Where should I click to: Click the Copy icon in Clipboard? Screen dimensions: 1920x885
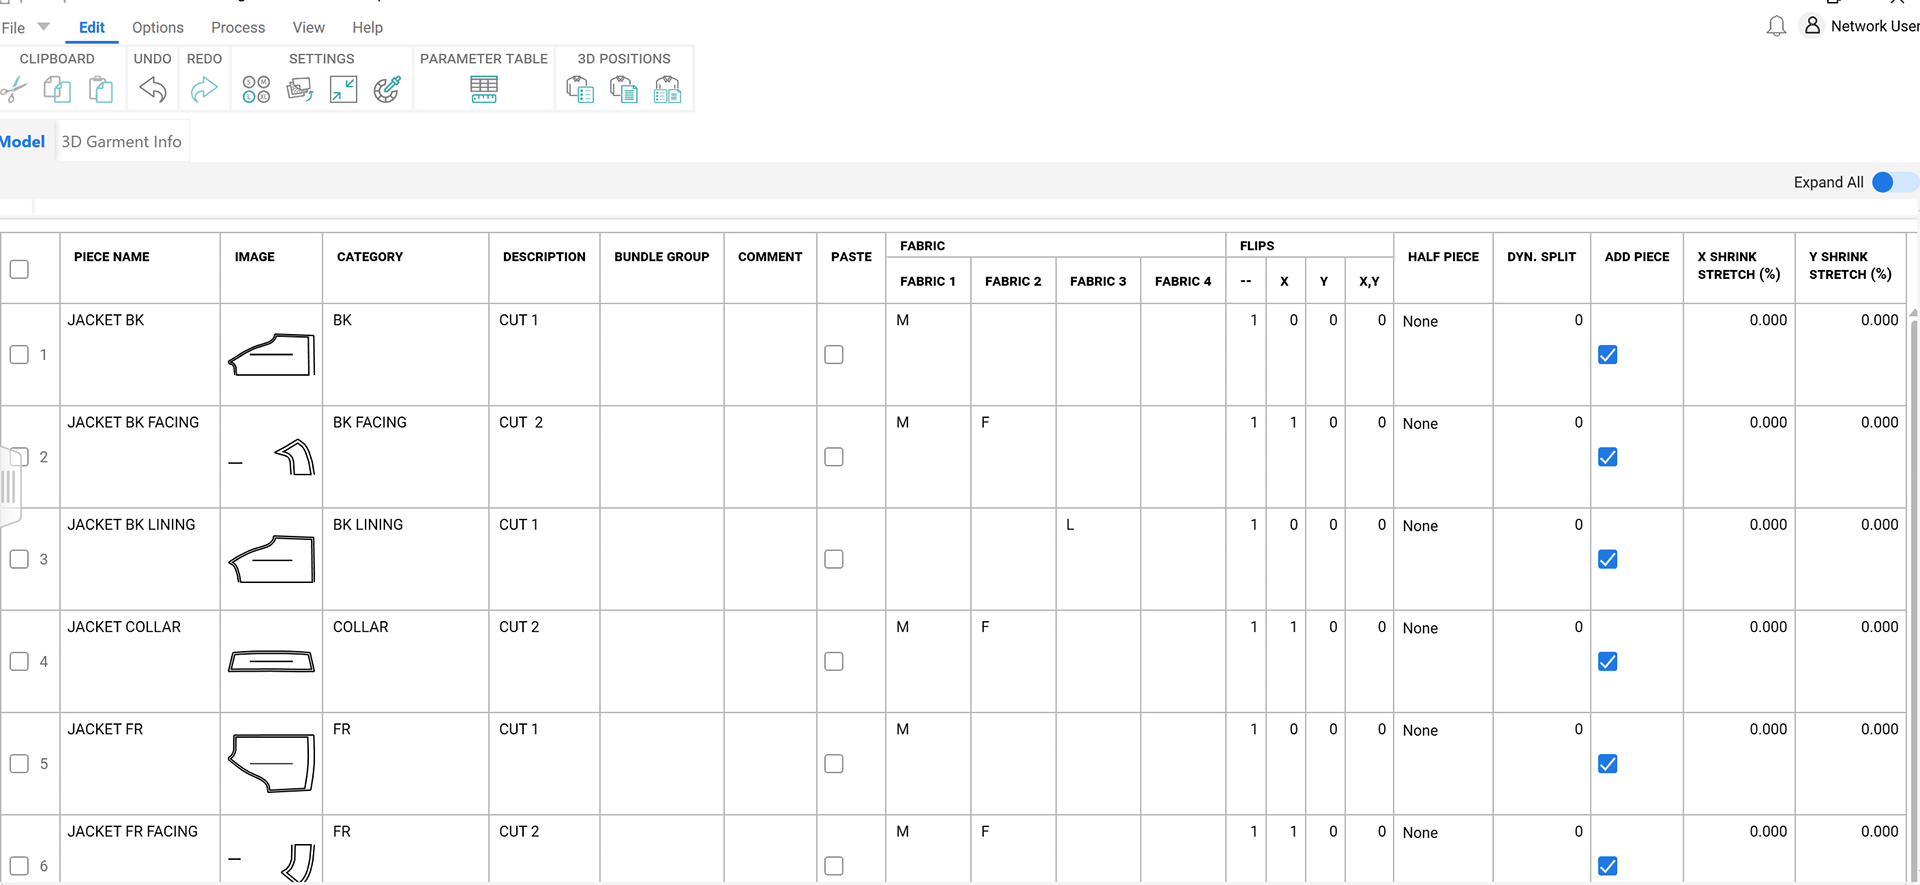pyautogui.click(x=57, y=90)
